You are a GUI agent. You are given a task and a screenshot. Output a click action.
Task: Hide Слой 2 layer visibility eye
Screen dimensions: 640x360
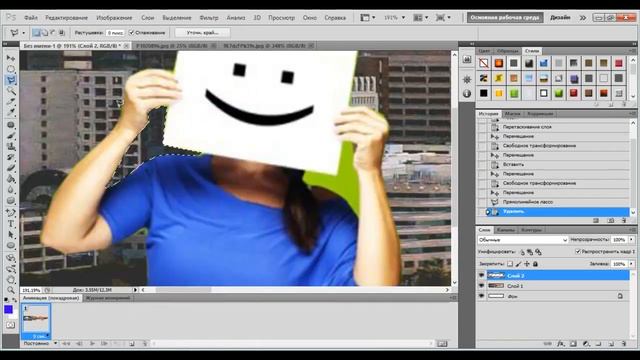click(481, 276)
